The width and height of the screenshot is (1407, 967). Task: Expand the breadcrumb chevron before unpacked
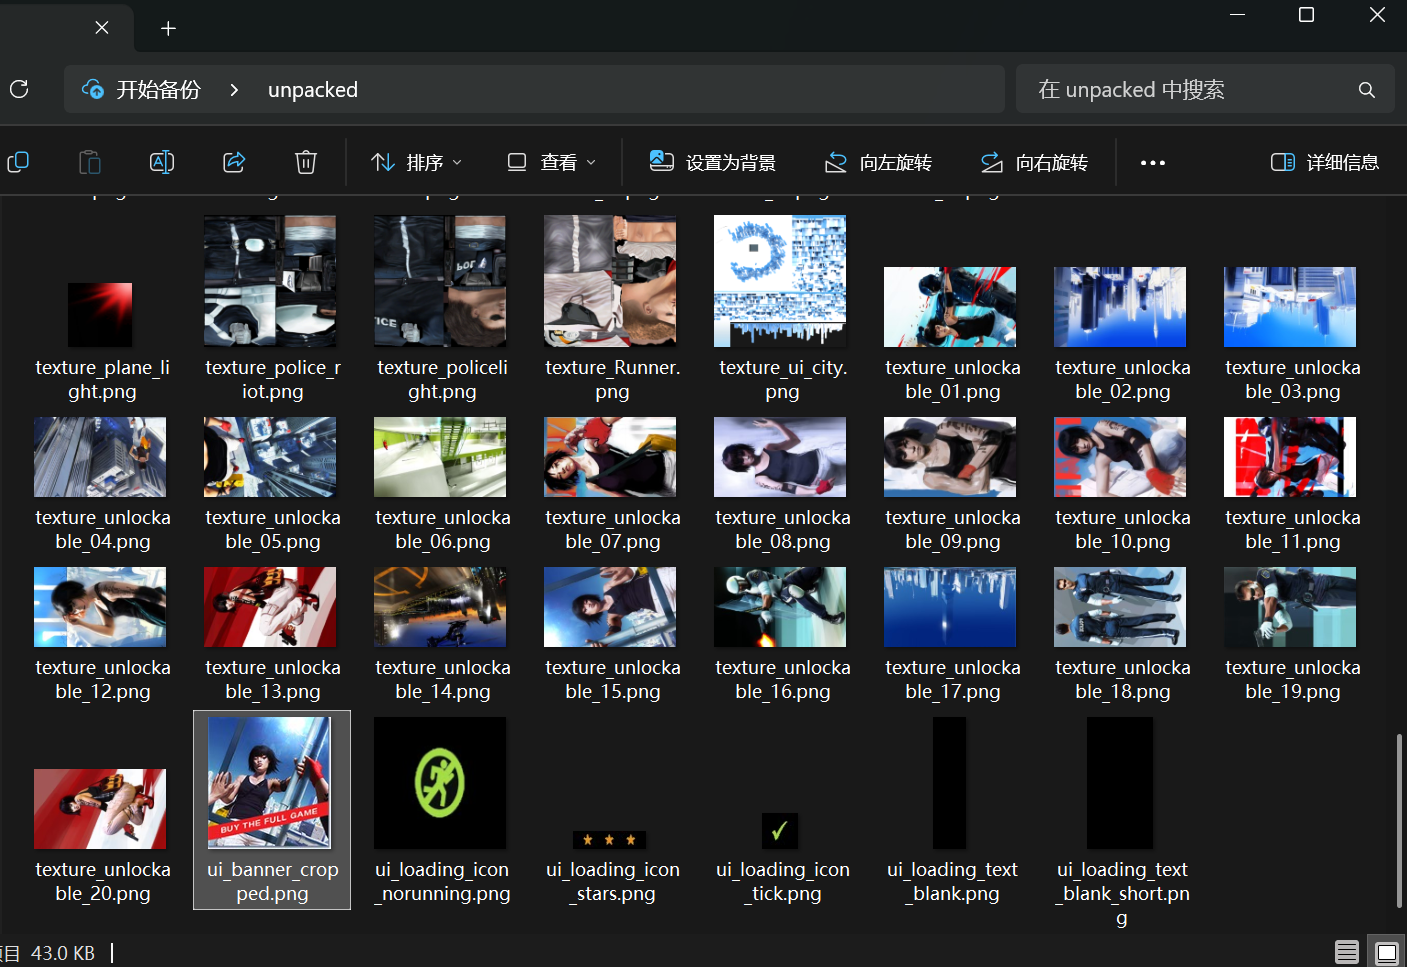[x=234, y=90]
